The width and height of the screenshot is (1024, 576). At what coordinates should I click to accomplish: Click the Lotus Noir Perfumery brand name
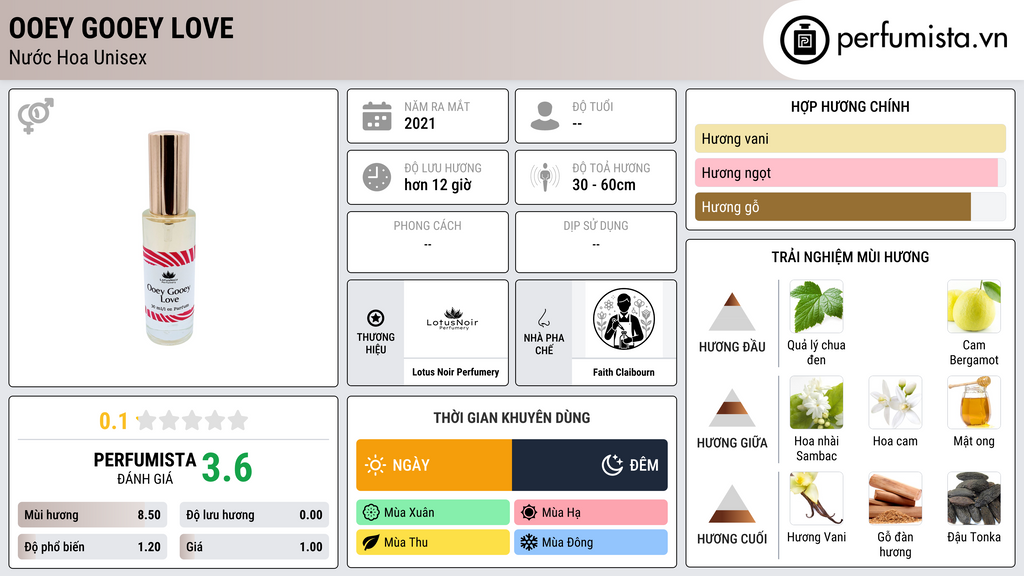[x=455, y=372]
